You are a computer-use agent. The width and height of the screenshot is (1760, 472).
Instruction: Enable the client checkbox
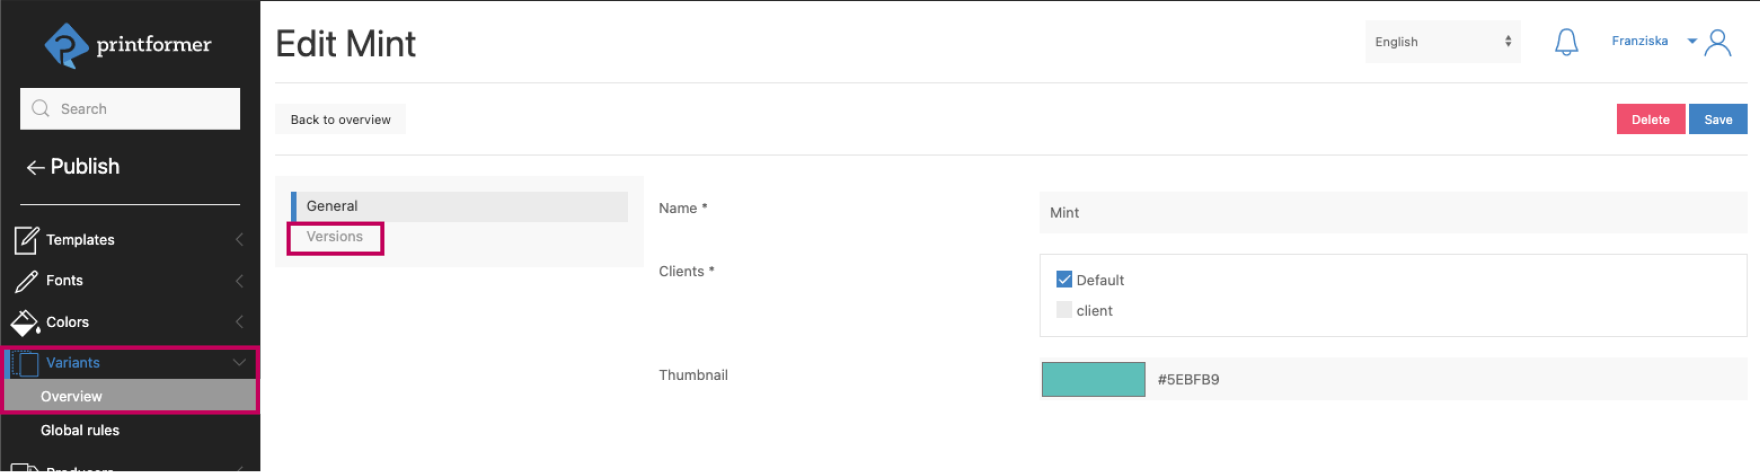pos(1064,310)
